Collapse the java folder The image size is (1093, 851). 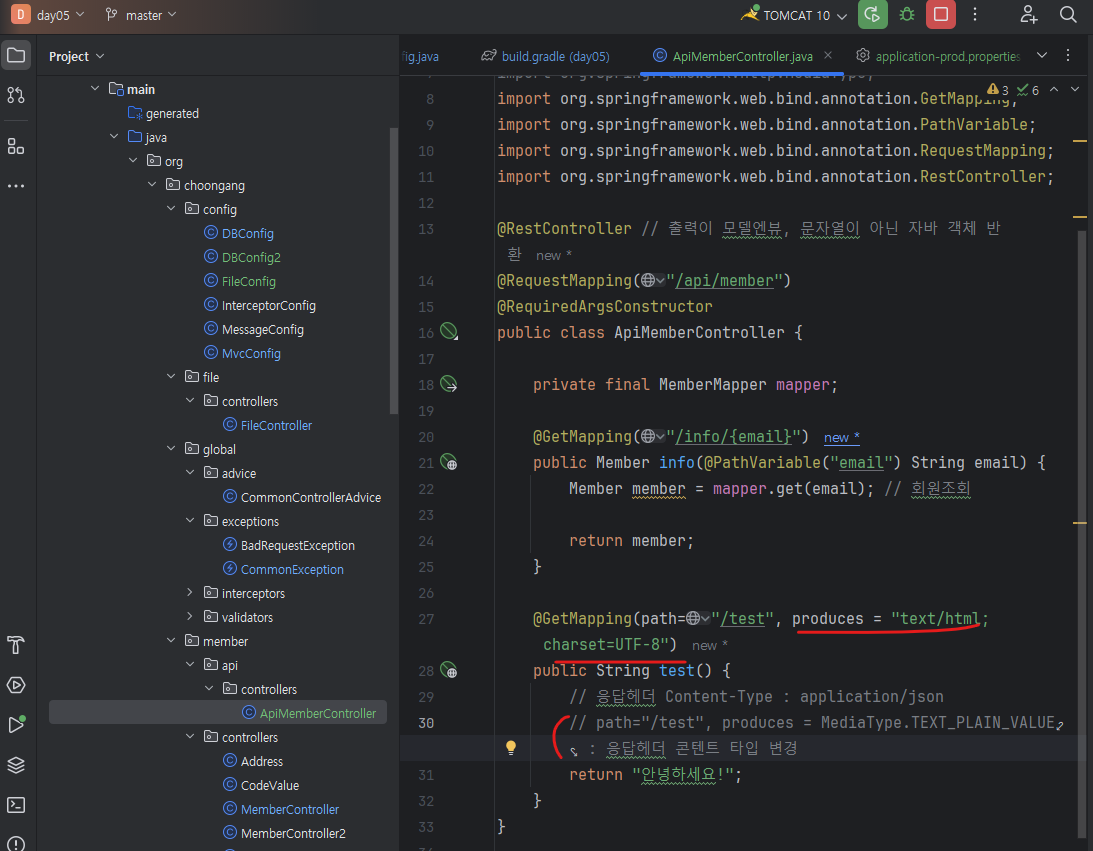[x=114, y=137]
